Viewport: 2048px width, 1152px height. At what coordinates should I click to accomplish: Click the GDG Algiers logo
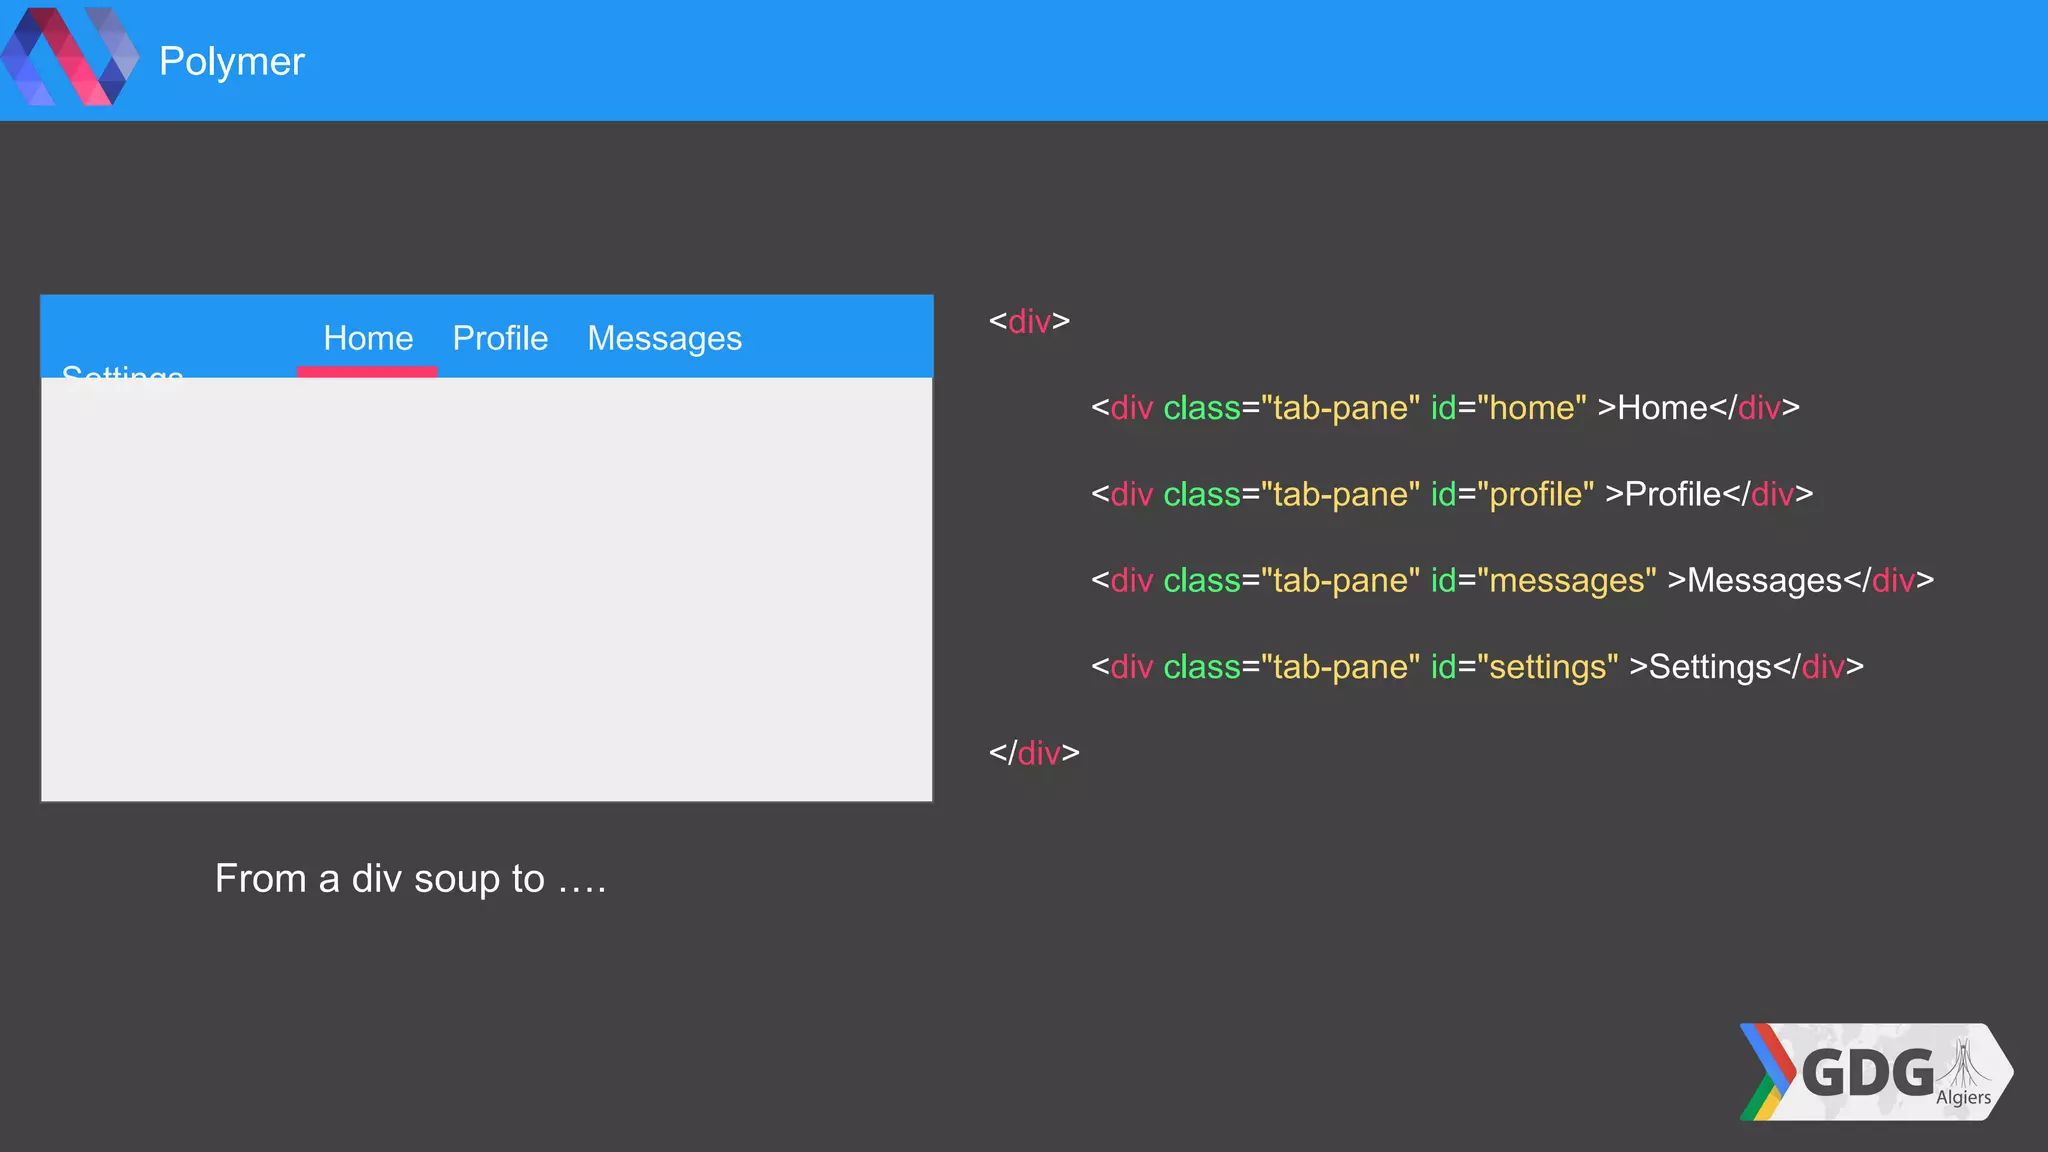click(x=1874, y=1072)
